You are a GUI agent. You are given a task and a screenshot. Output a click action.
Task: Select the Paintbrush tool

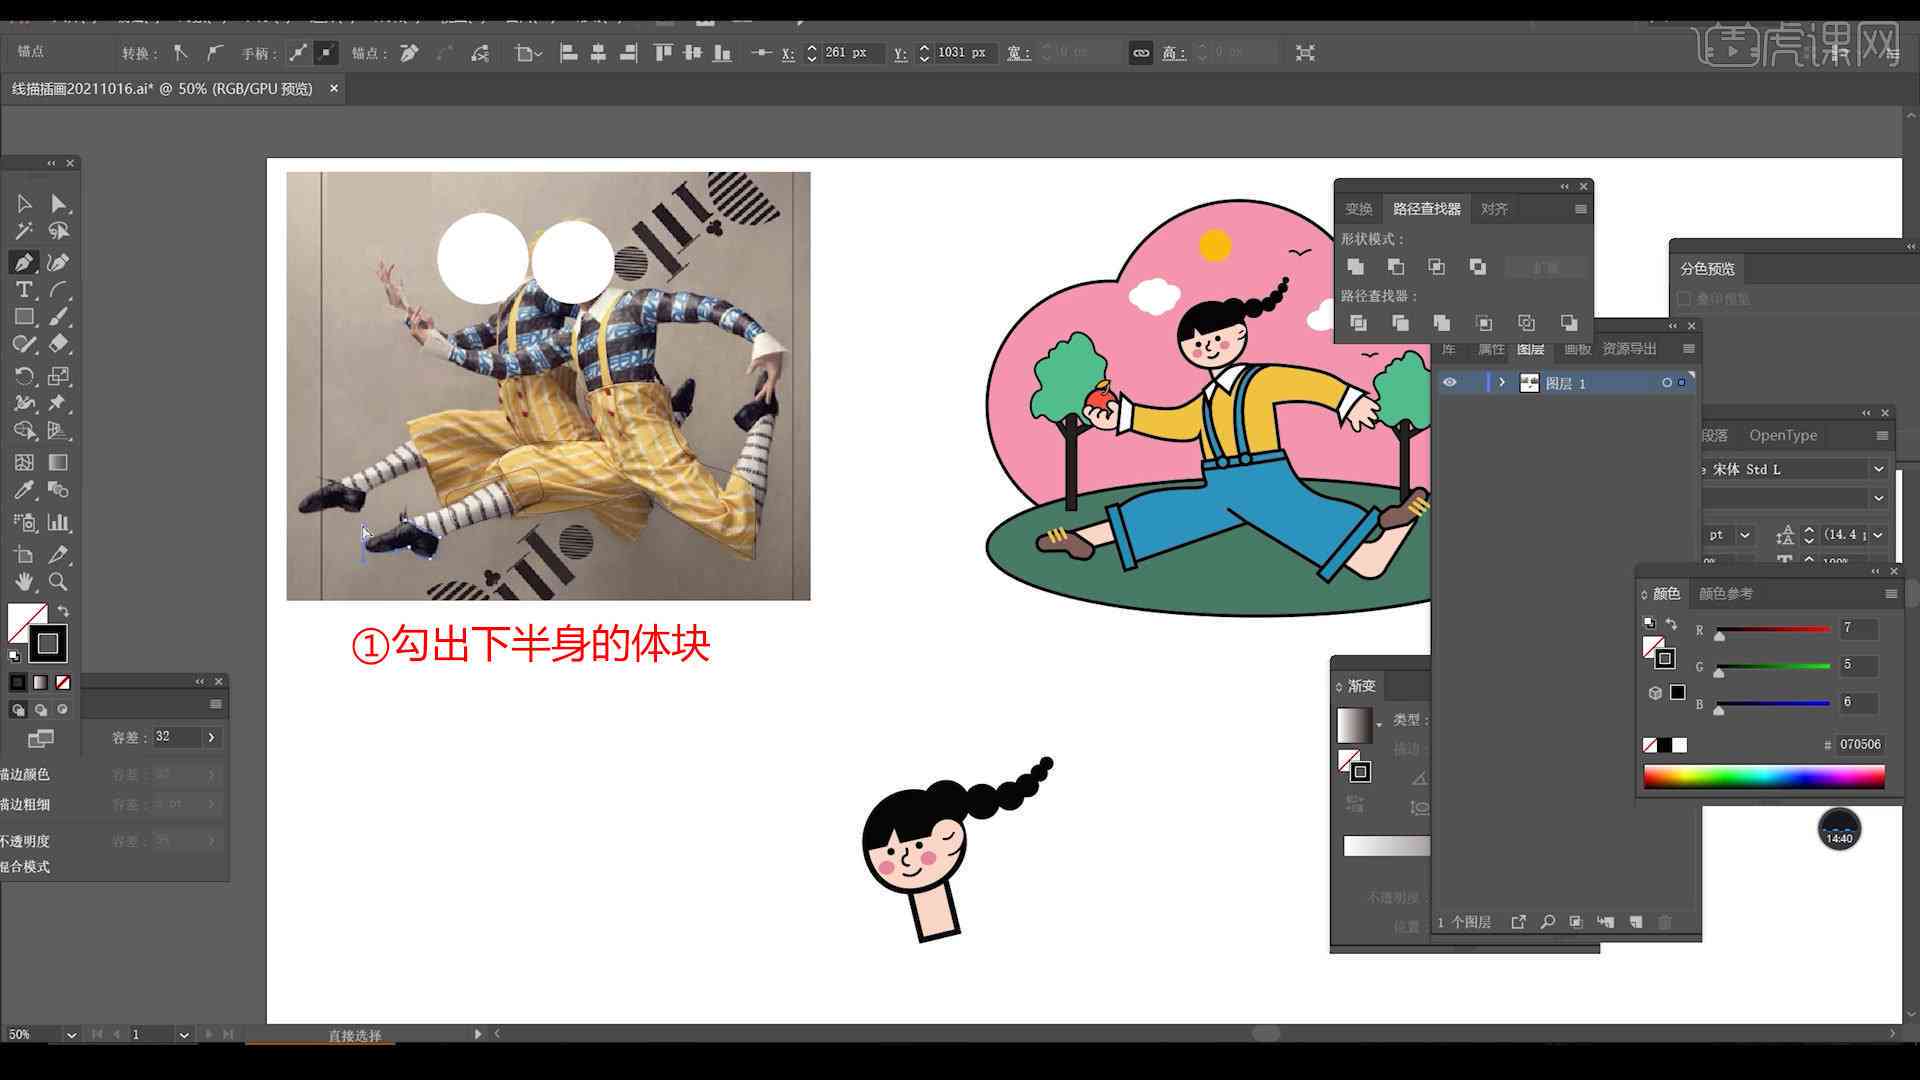point(59,317)
